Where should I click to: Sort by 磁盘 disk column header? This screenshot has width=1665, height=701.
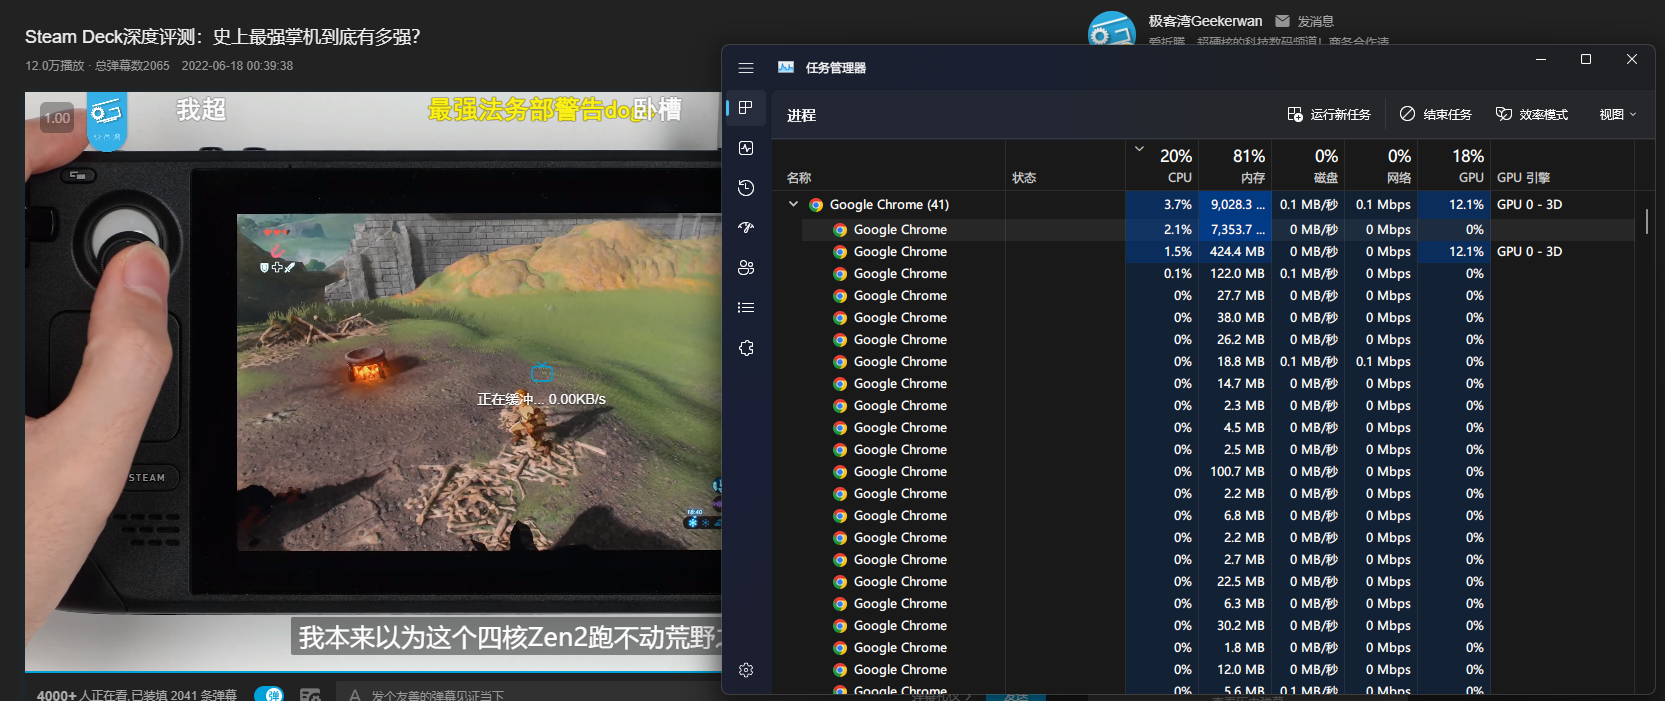[x=1308, y=165]
